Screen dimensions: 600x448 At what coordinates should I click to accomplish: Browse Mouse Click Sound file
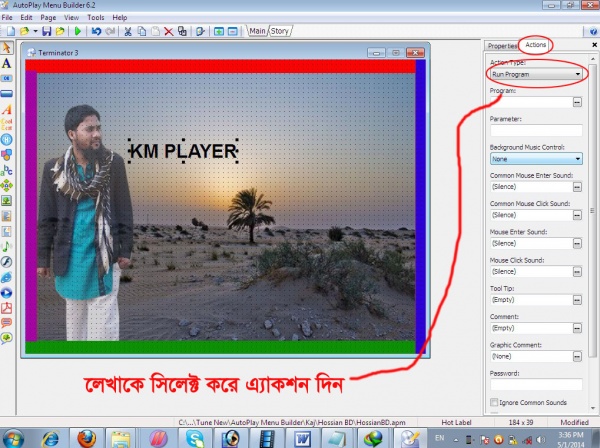pyautogui.click(x=577, y=272)
